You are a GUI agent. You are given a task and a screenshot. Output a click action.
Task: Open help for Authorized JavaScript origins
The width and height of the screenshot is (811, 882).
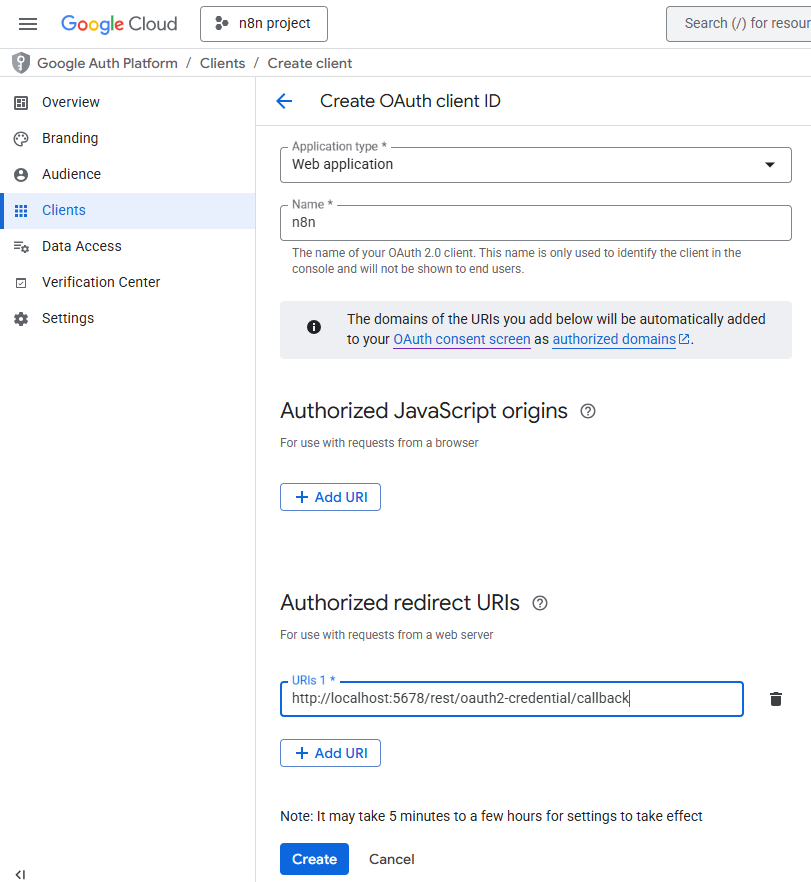click(x=588, y=411)
